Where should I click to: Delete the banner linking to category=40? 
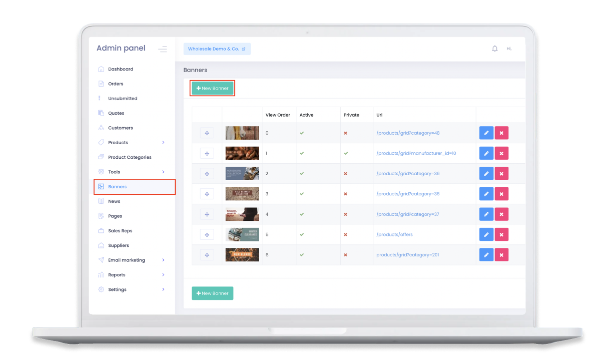(501, 133)
